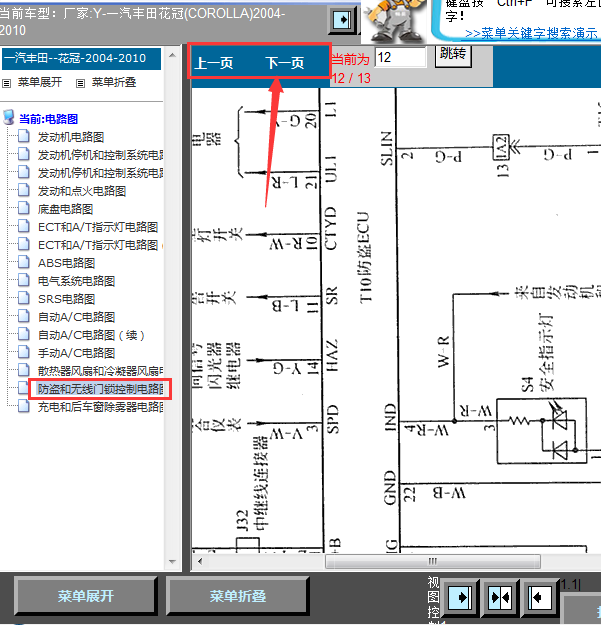This screenshot has width=601, height=625.
Task: Focus the current page number field
Action: tap(400, 57)
